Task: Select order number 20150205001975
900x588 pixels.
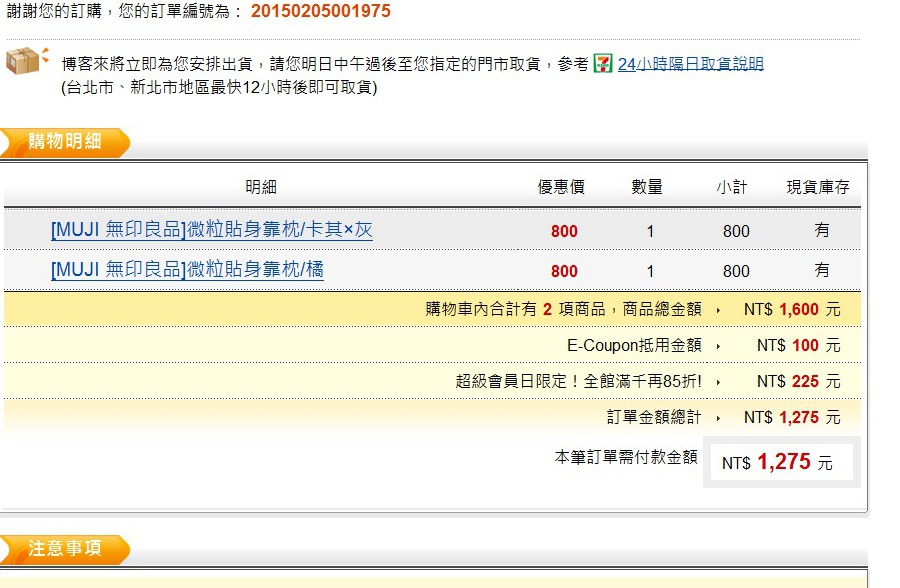Action: pos(320,11)
